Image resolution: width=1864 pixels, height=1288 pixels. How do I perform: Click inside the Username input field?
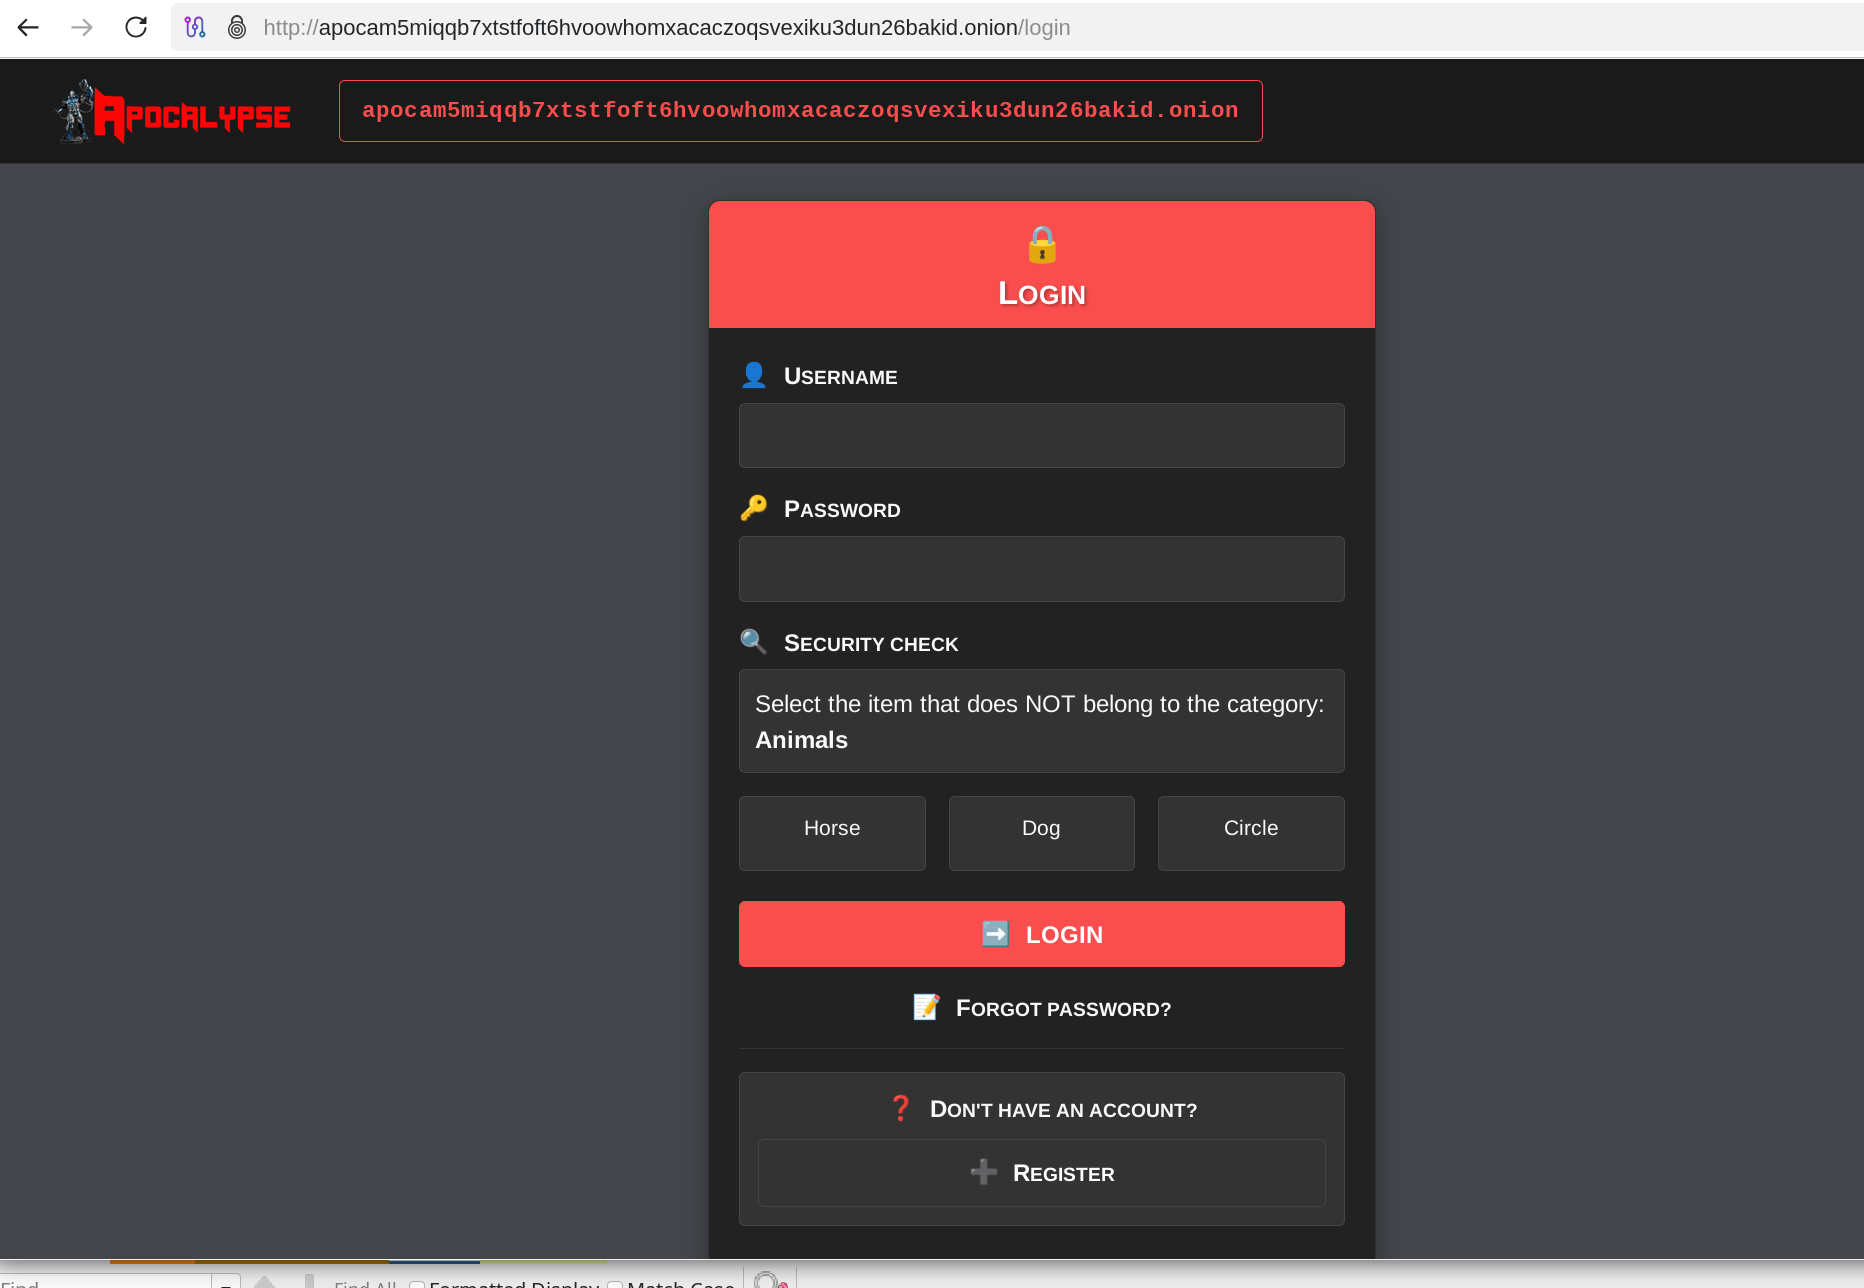pyautogui.click(x=1041, y=435)
